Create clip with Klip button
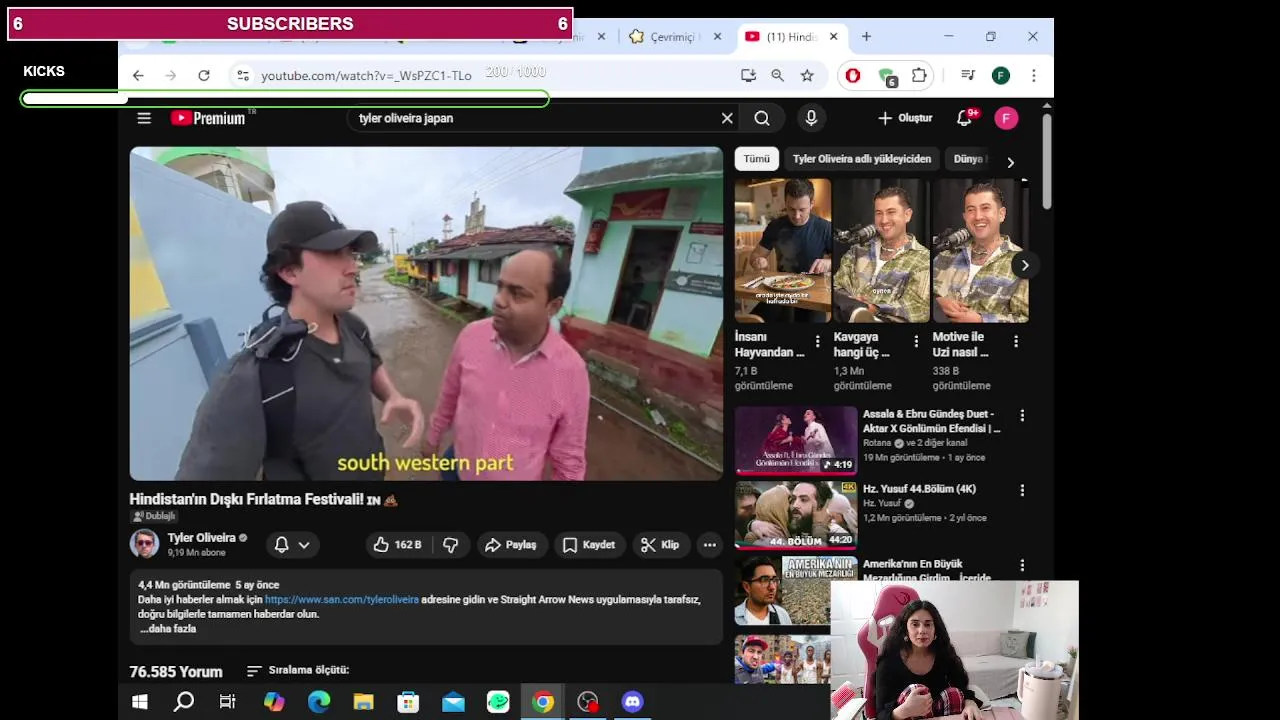 click(660, 545)
